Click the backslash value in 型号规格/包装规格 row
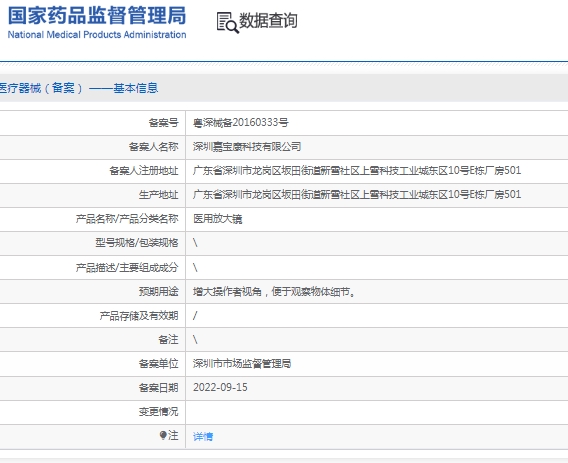568x463 pixels. pyautogui.click(x=195, y=243)
